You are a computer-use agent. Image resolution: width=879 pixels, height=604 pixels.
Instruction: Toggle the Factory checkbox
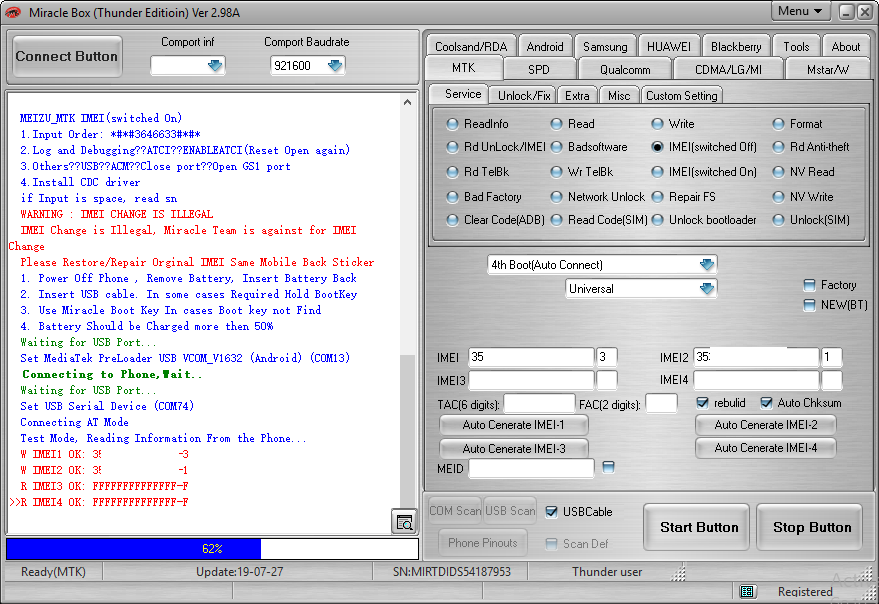coord(809,285)
